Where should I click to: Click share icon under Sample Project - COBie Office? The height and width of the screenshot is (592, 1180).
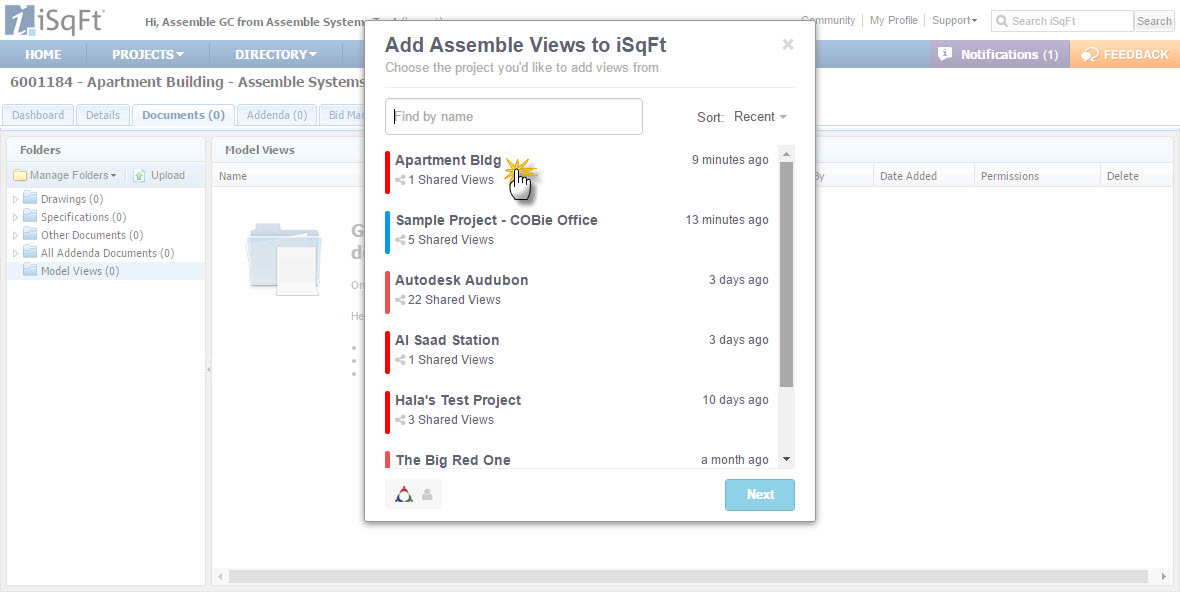400,240
